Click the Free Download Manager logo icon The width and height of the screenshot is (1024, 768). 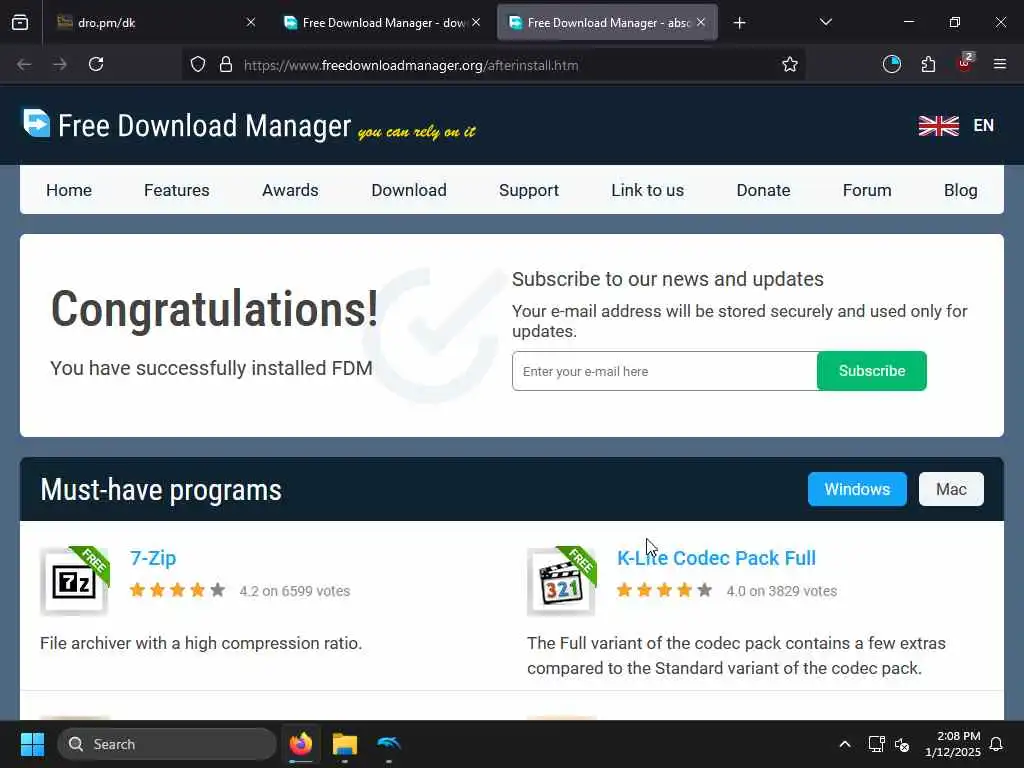(37, 123)
